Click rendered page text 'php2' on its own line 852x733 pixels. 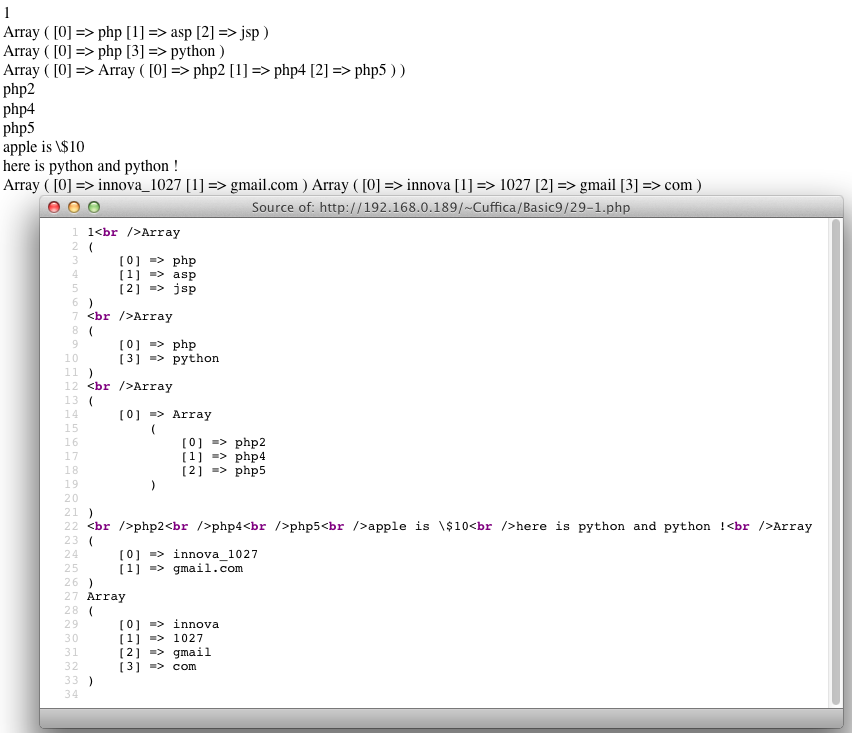[x=19, y=90]
